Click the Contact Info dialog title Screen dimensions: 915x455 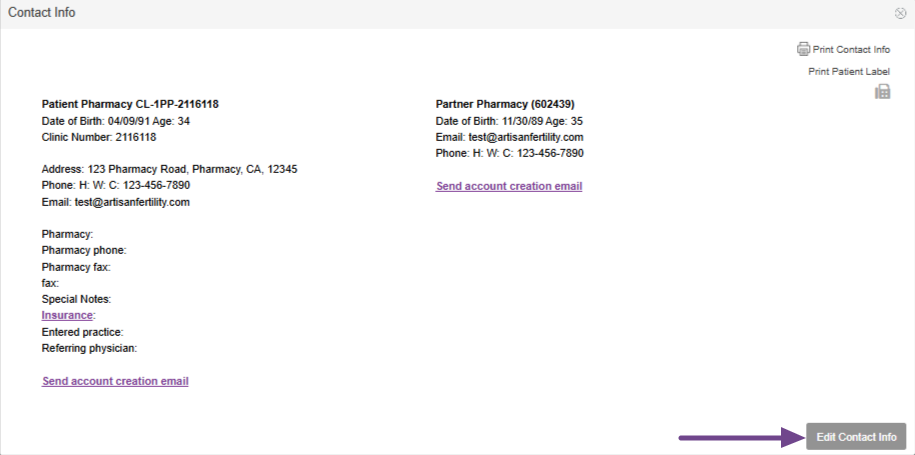(x=42, y=13)
